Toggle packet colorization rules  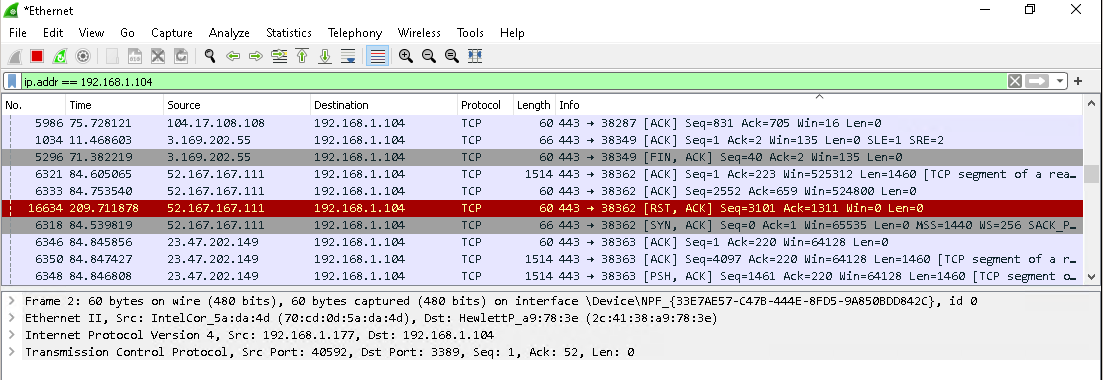pos(378,56)
